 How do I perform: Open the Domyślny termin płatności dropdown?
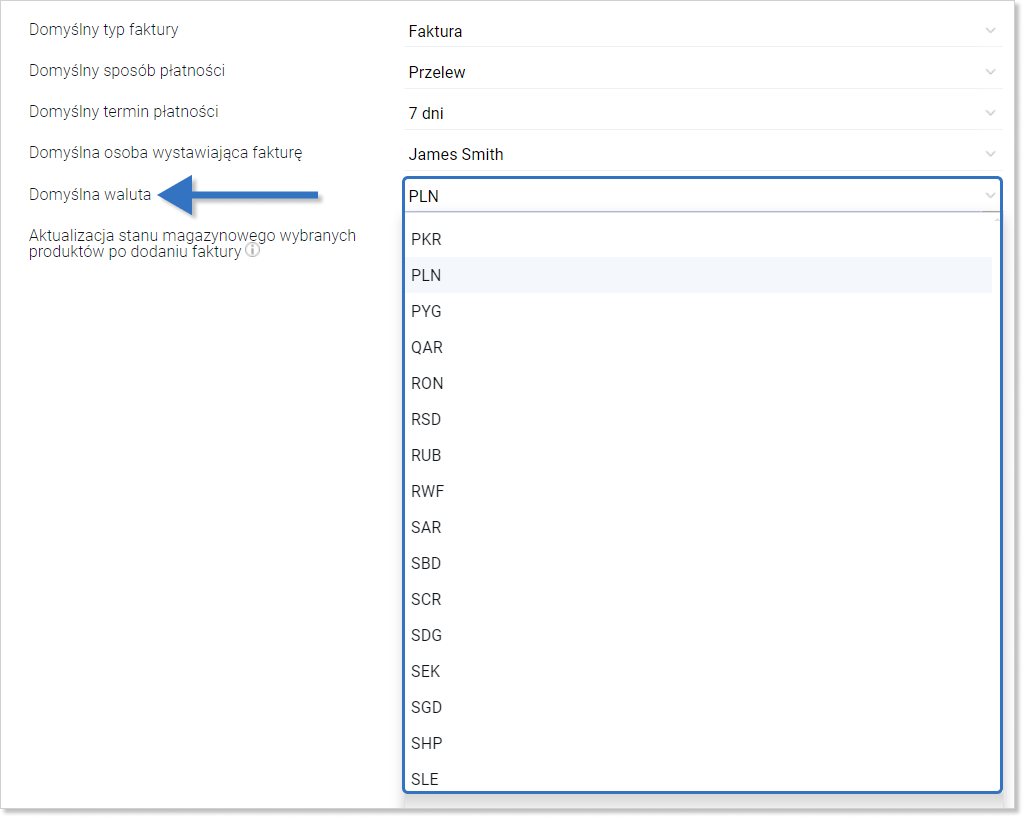(x=703, y=114)
